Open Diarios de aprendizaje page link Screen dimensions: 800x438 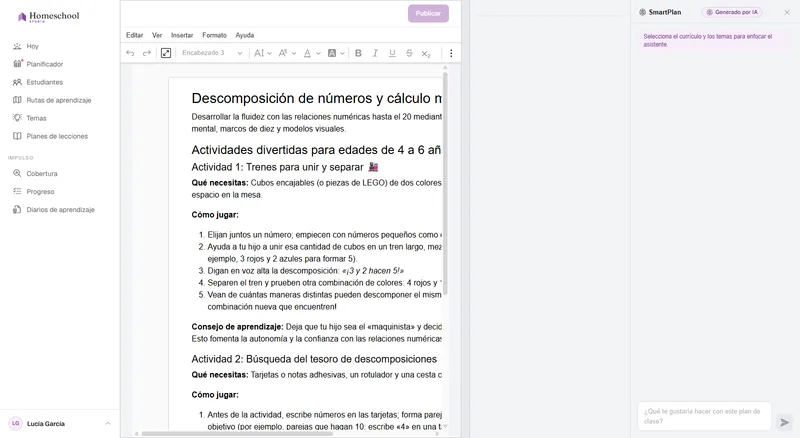pyautogui.click(x=61, y=210)
